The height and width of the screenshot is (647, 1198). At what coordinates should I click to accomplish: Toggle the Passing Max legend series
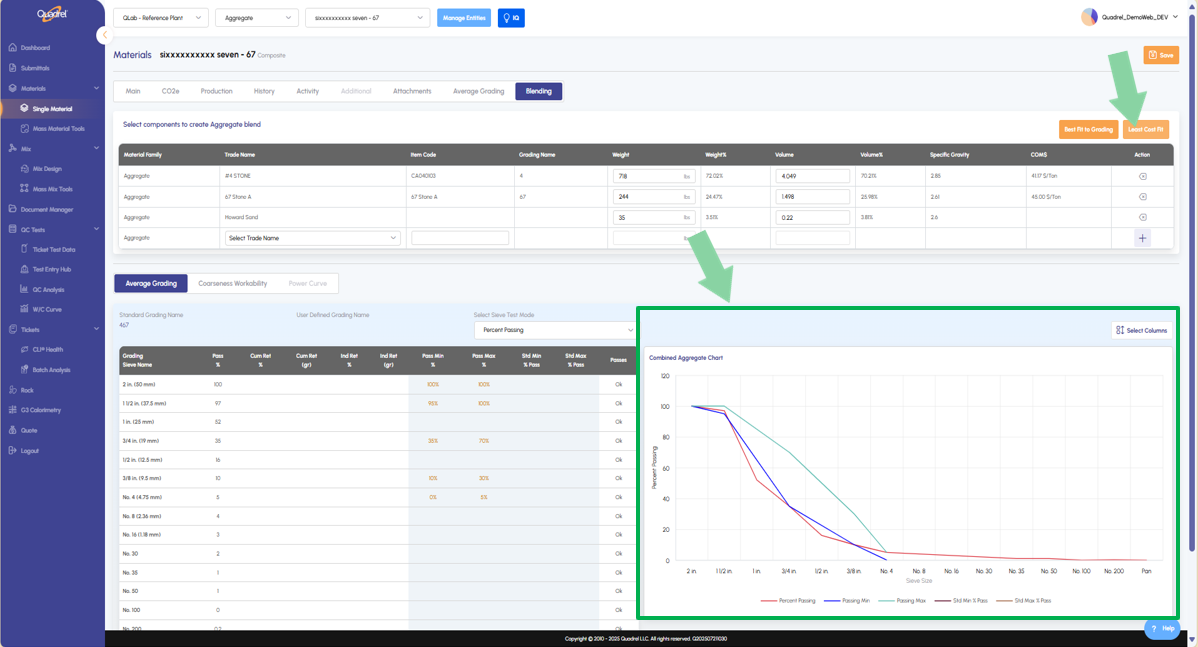point(906,600)
